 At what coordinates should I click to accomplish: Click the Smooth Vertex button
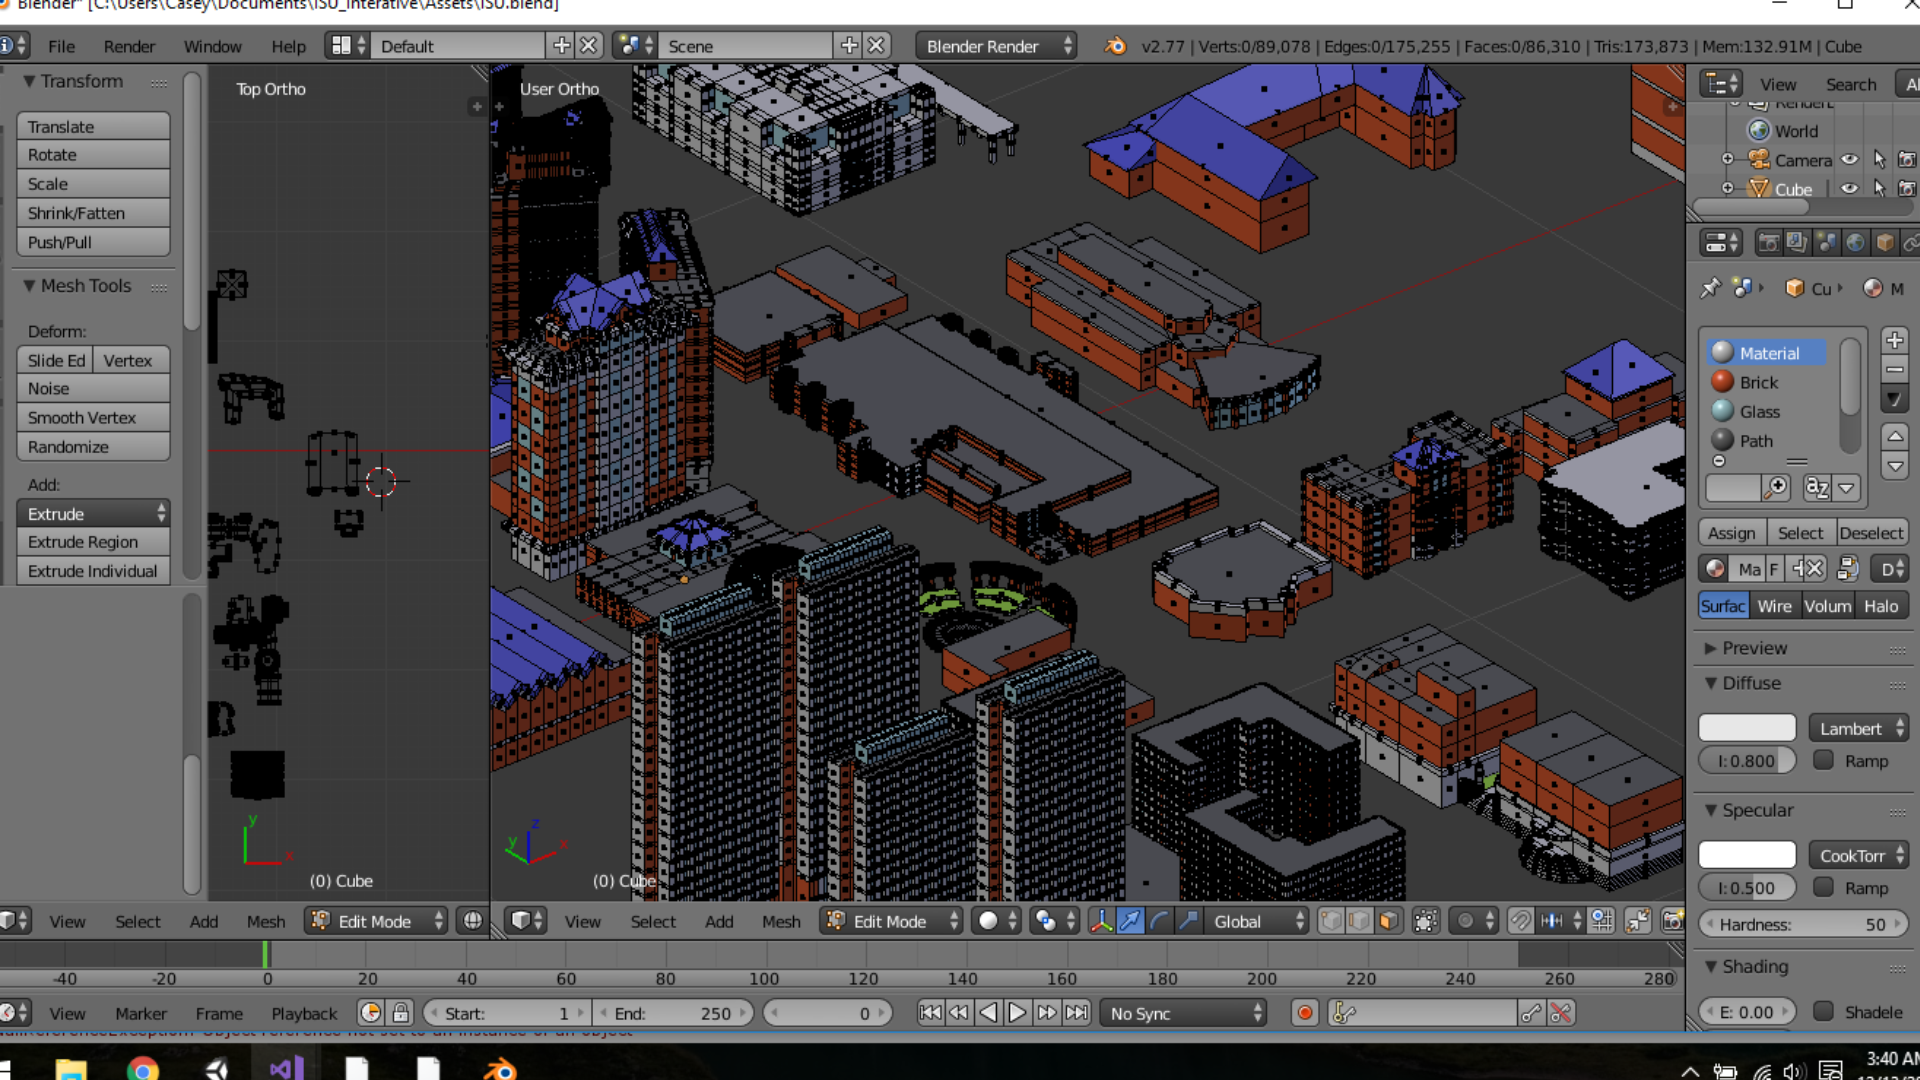[93, 417]
